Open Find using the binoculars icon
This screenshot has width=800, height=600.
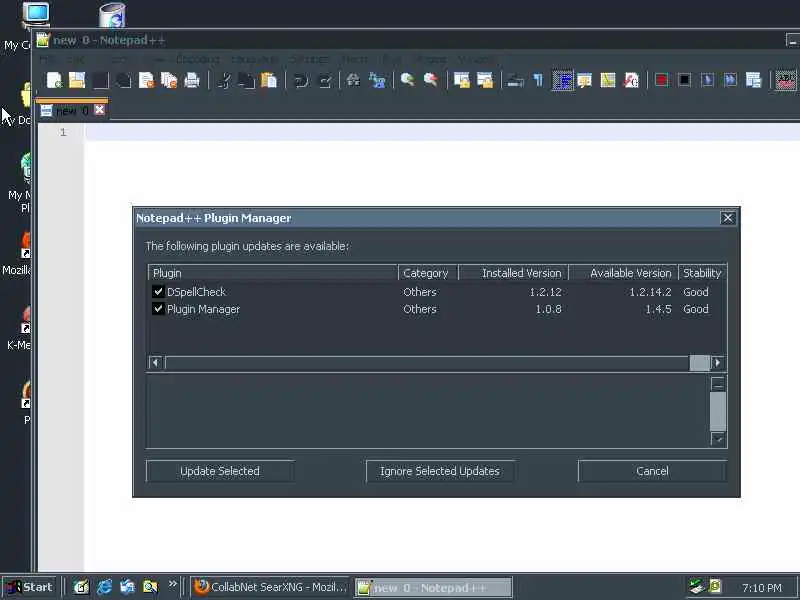coord(353,80)
